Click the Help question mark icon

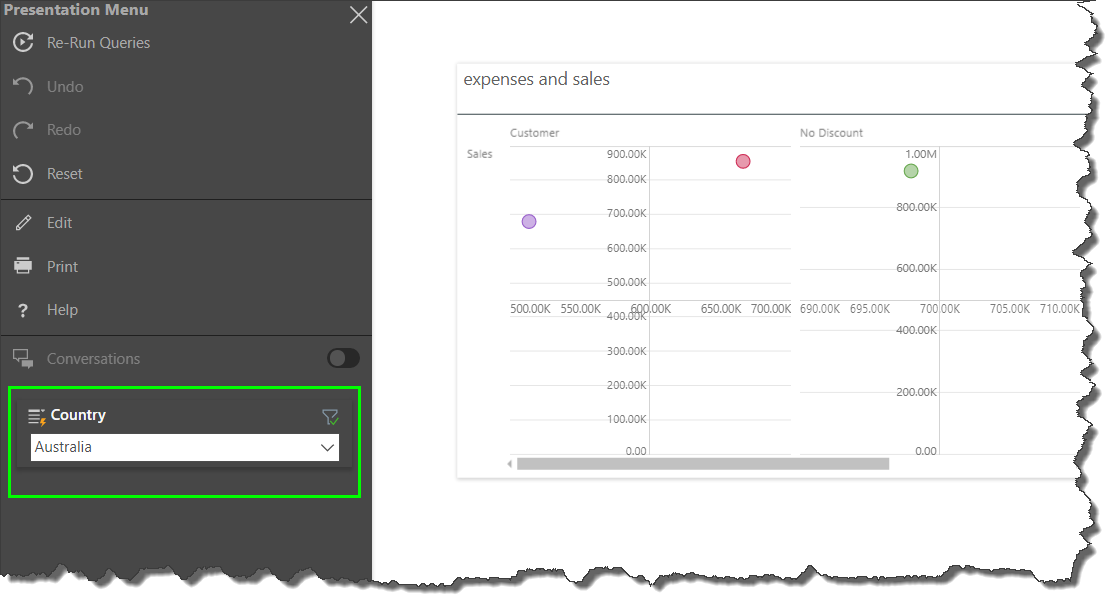23,310
